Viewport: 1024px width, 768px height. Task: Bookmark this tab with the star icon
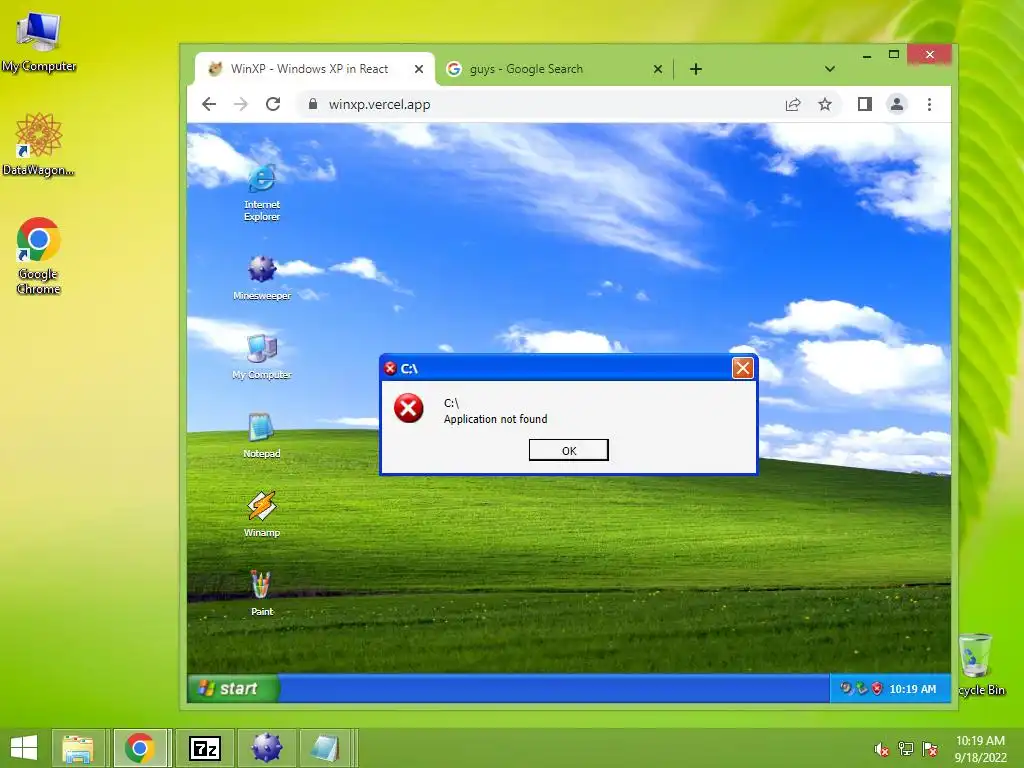coord(825,104)
